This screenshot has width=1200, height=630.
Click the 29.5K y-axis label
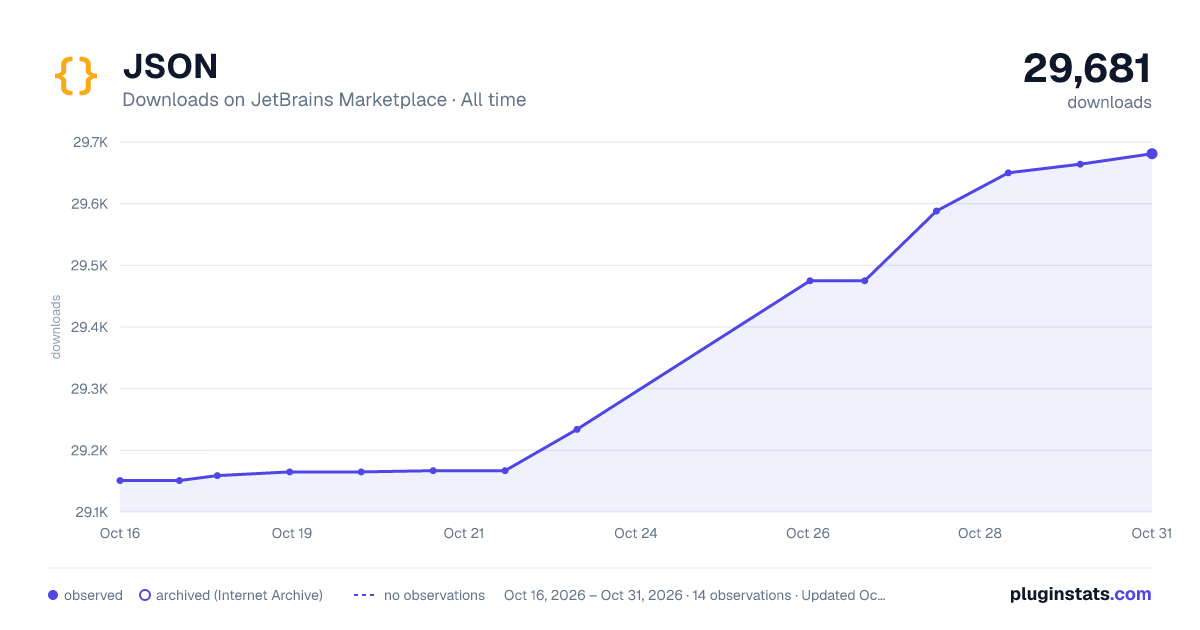coord(90,266)
